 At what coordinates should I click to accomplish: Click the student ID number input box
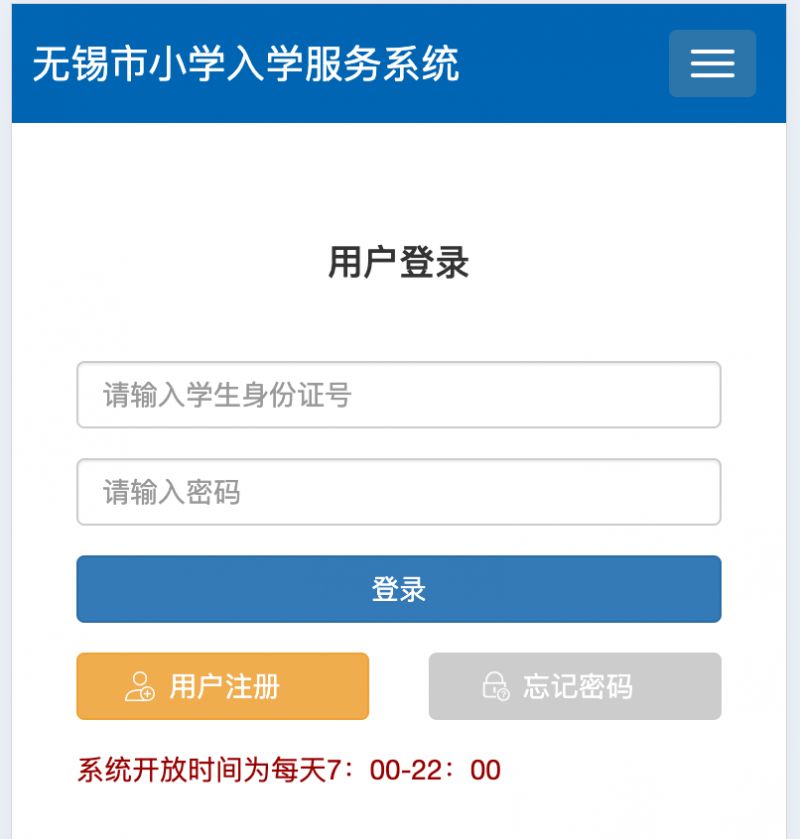[399, 395]
